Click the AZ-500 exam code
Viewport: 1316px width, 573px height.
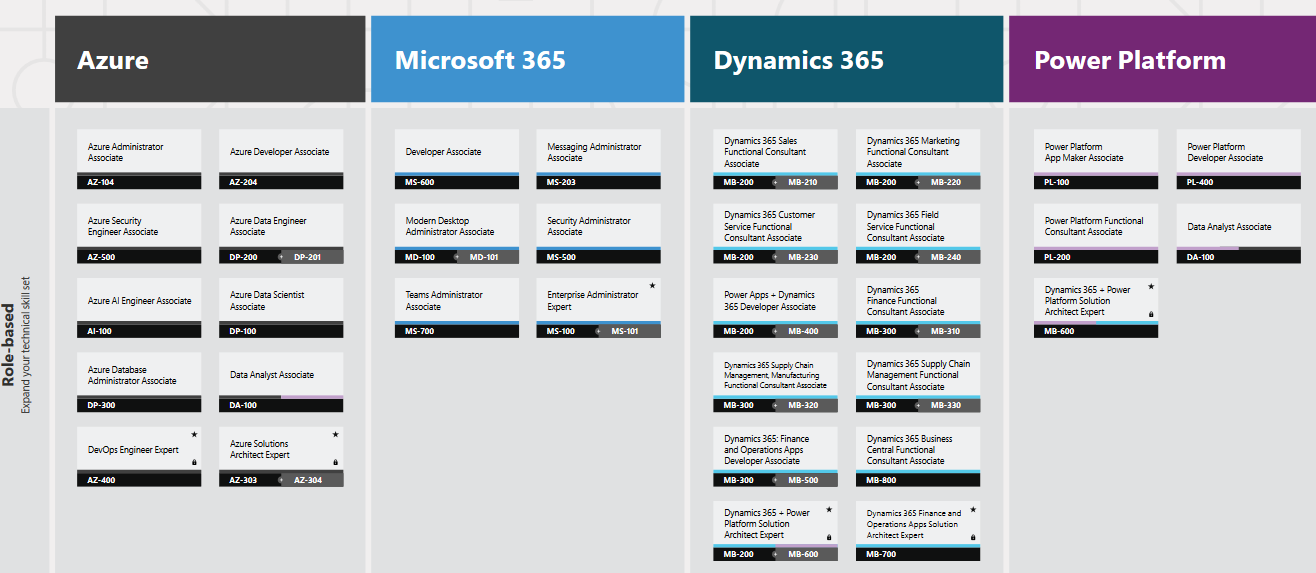(101, 257)
